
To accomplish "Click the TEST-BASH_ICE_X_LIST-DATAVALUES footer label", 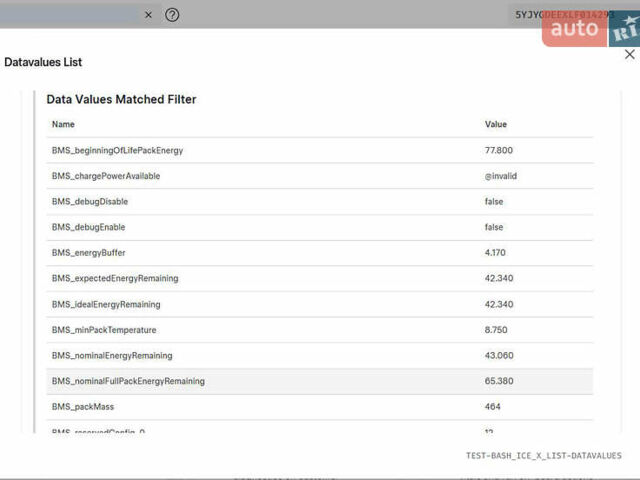I will click(543, 456).
